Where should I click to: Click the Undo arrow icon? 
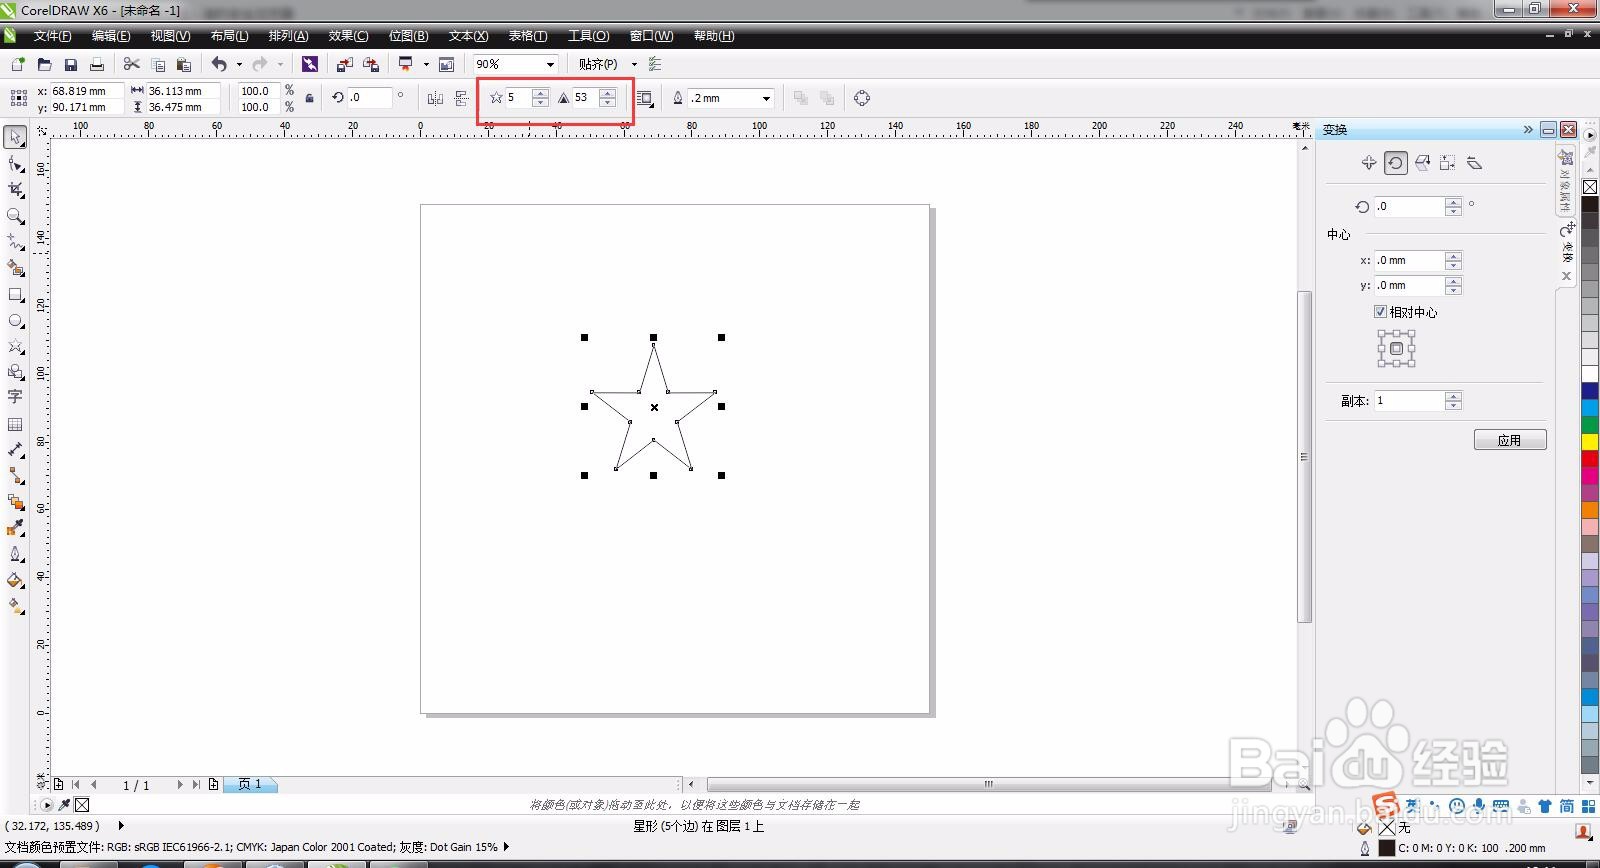(219, 64)
